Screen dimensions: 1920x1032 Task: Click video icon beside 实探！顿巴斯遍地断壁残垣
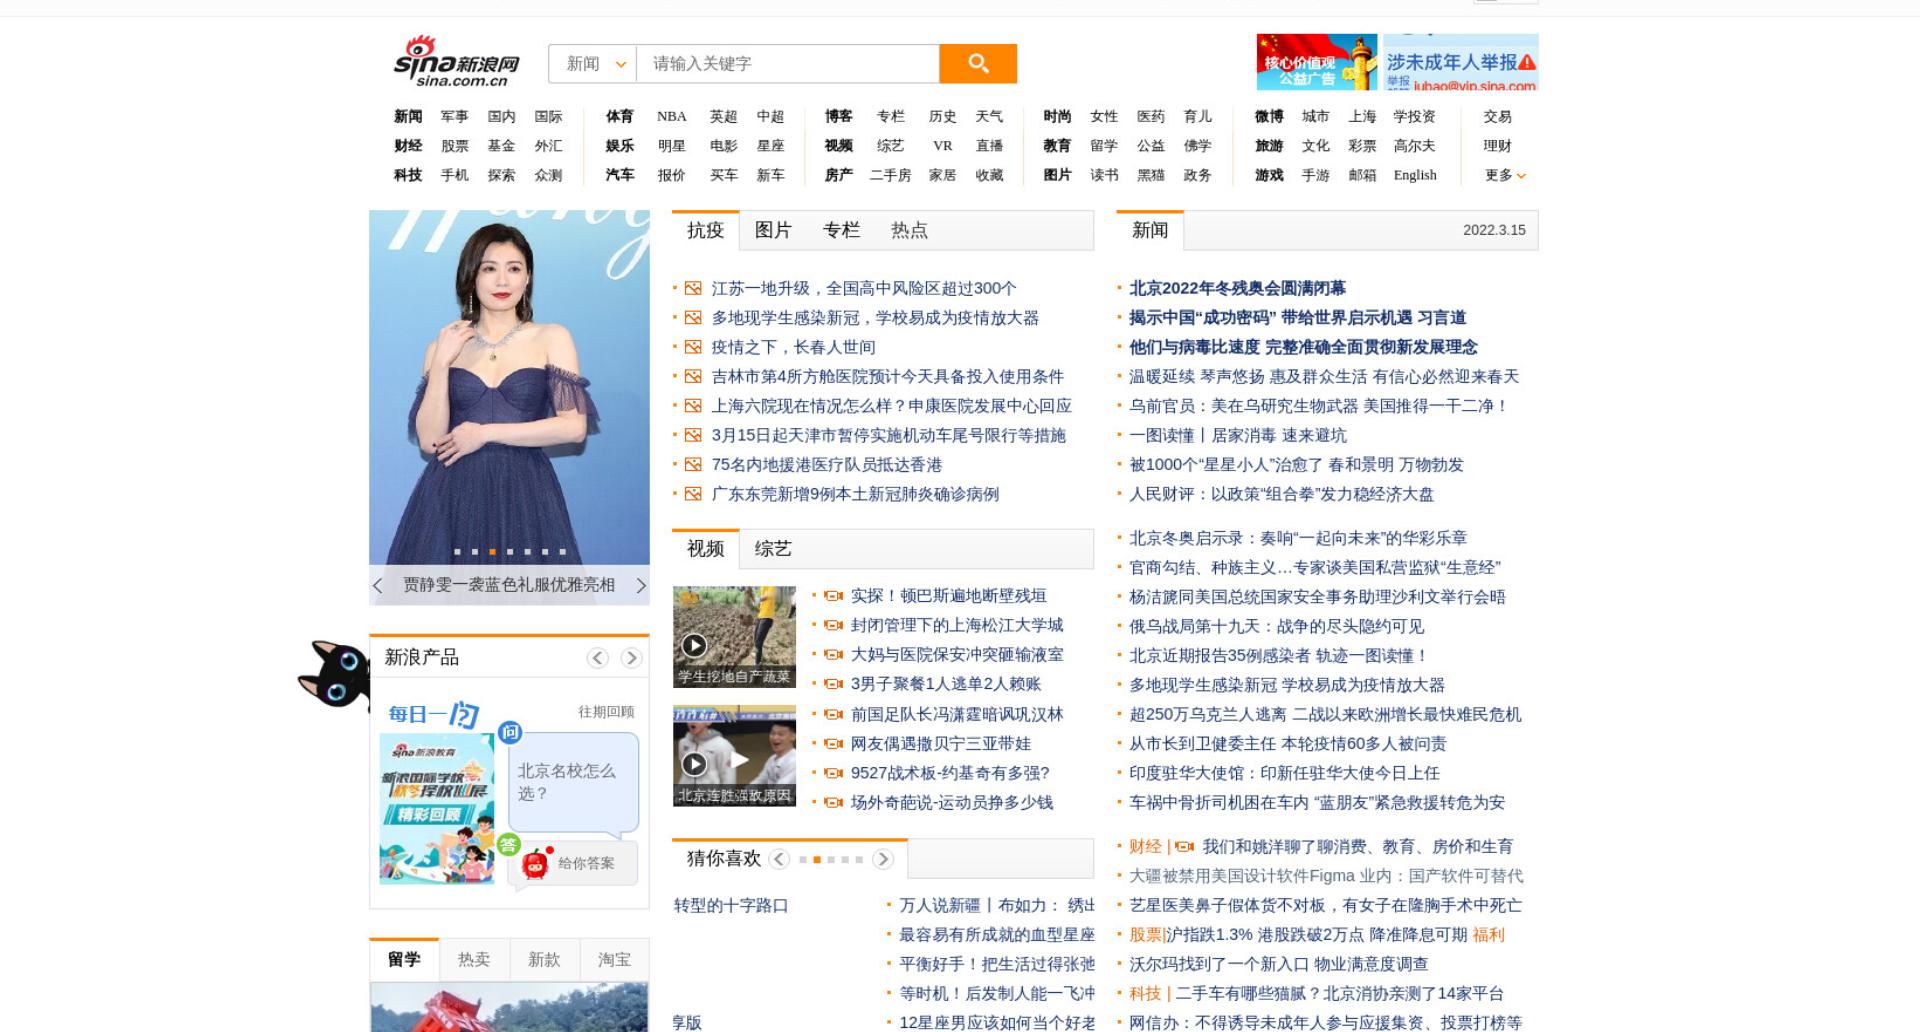pyautogui.click(x=833, y=596)
